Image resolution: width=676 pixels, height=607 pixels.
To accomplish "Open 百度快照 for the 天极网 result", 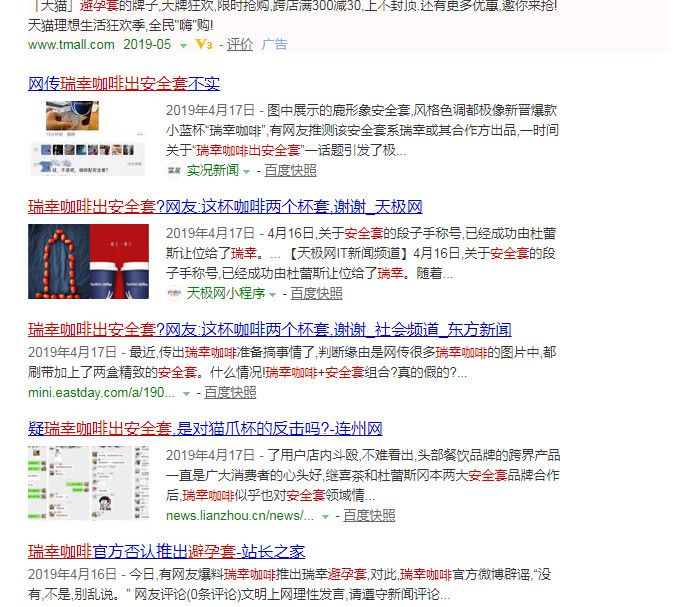I will [x=316, y=294].
